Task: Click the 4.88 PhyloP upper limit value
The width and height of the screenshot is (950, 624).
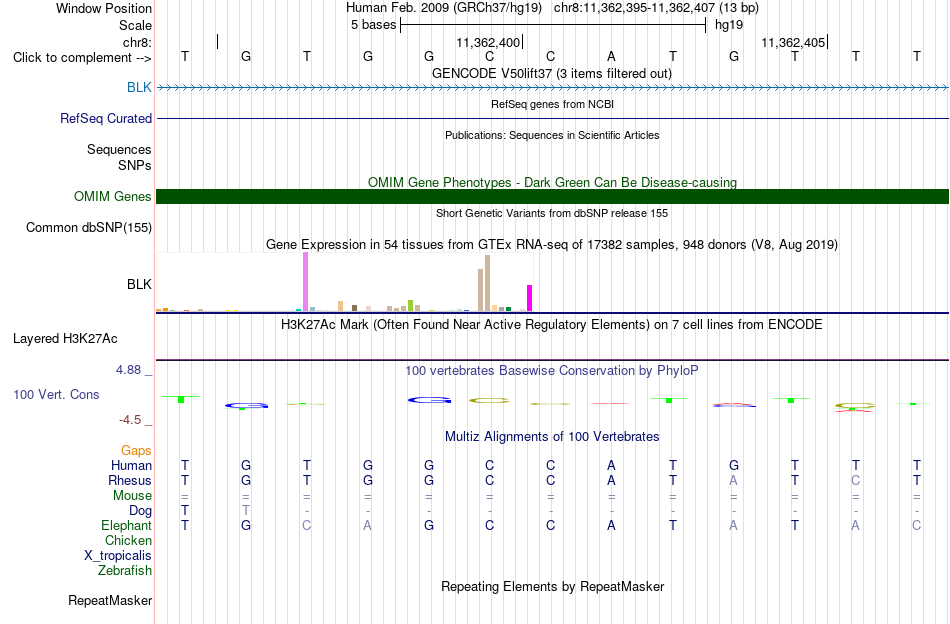Action: coord(128,370)
